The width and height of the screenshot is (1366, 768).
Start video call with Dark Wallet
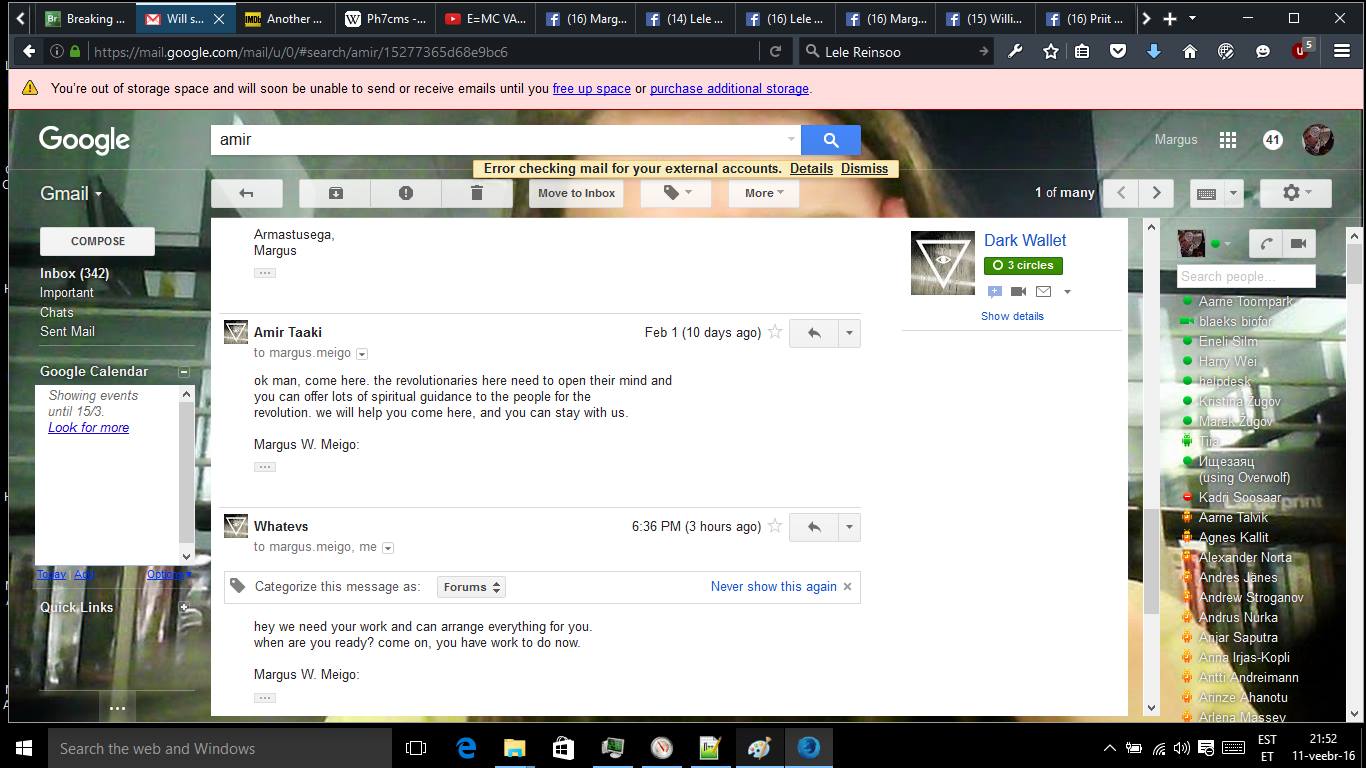tap(1019, 292)
